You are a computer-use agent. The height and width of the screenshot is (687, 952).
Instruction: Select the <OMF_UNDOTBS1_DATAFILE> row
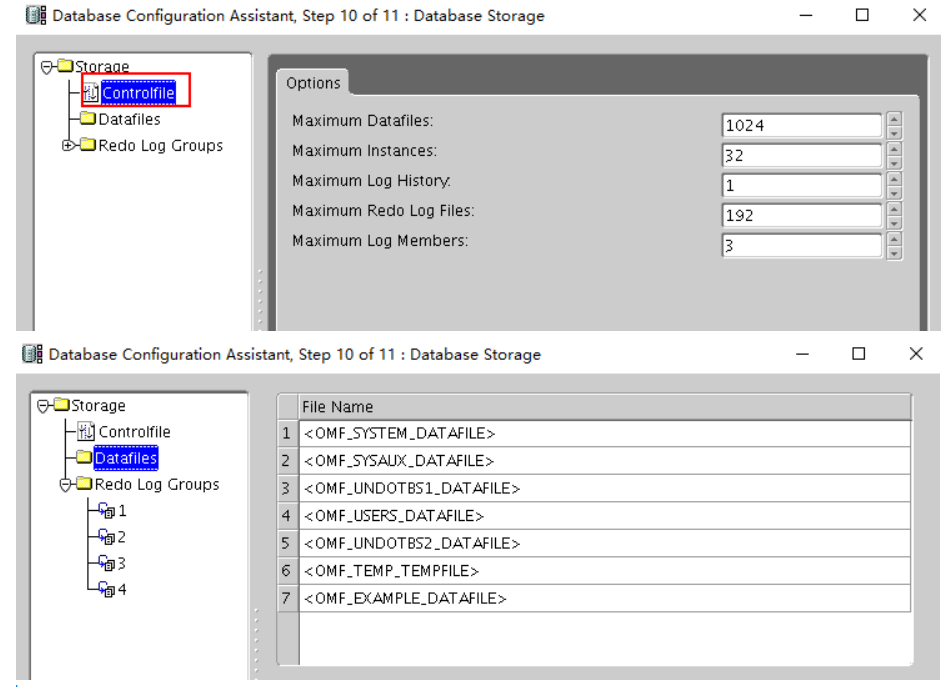[605, 488]
